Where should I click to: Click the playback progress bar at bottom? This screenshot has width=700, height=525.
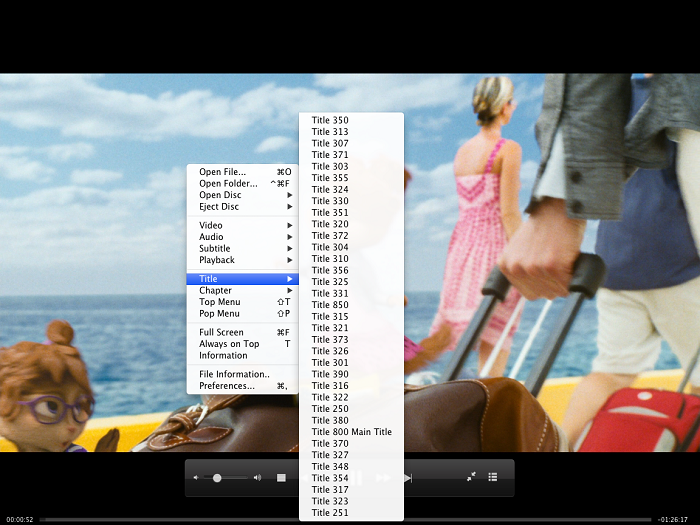(x=346, y=520)
